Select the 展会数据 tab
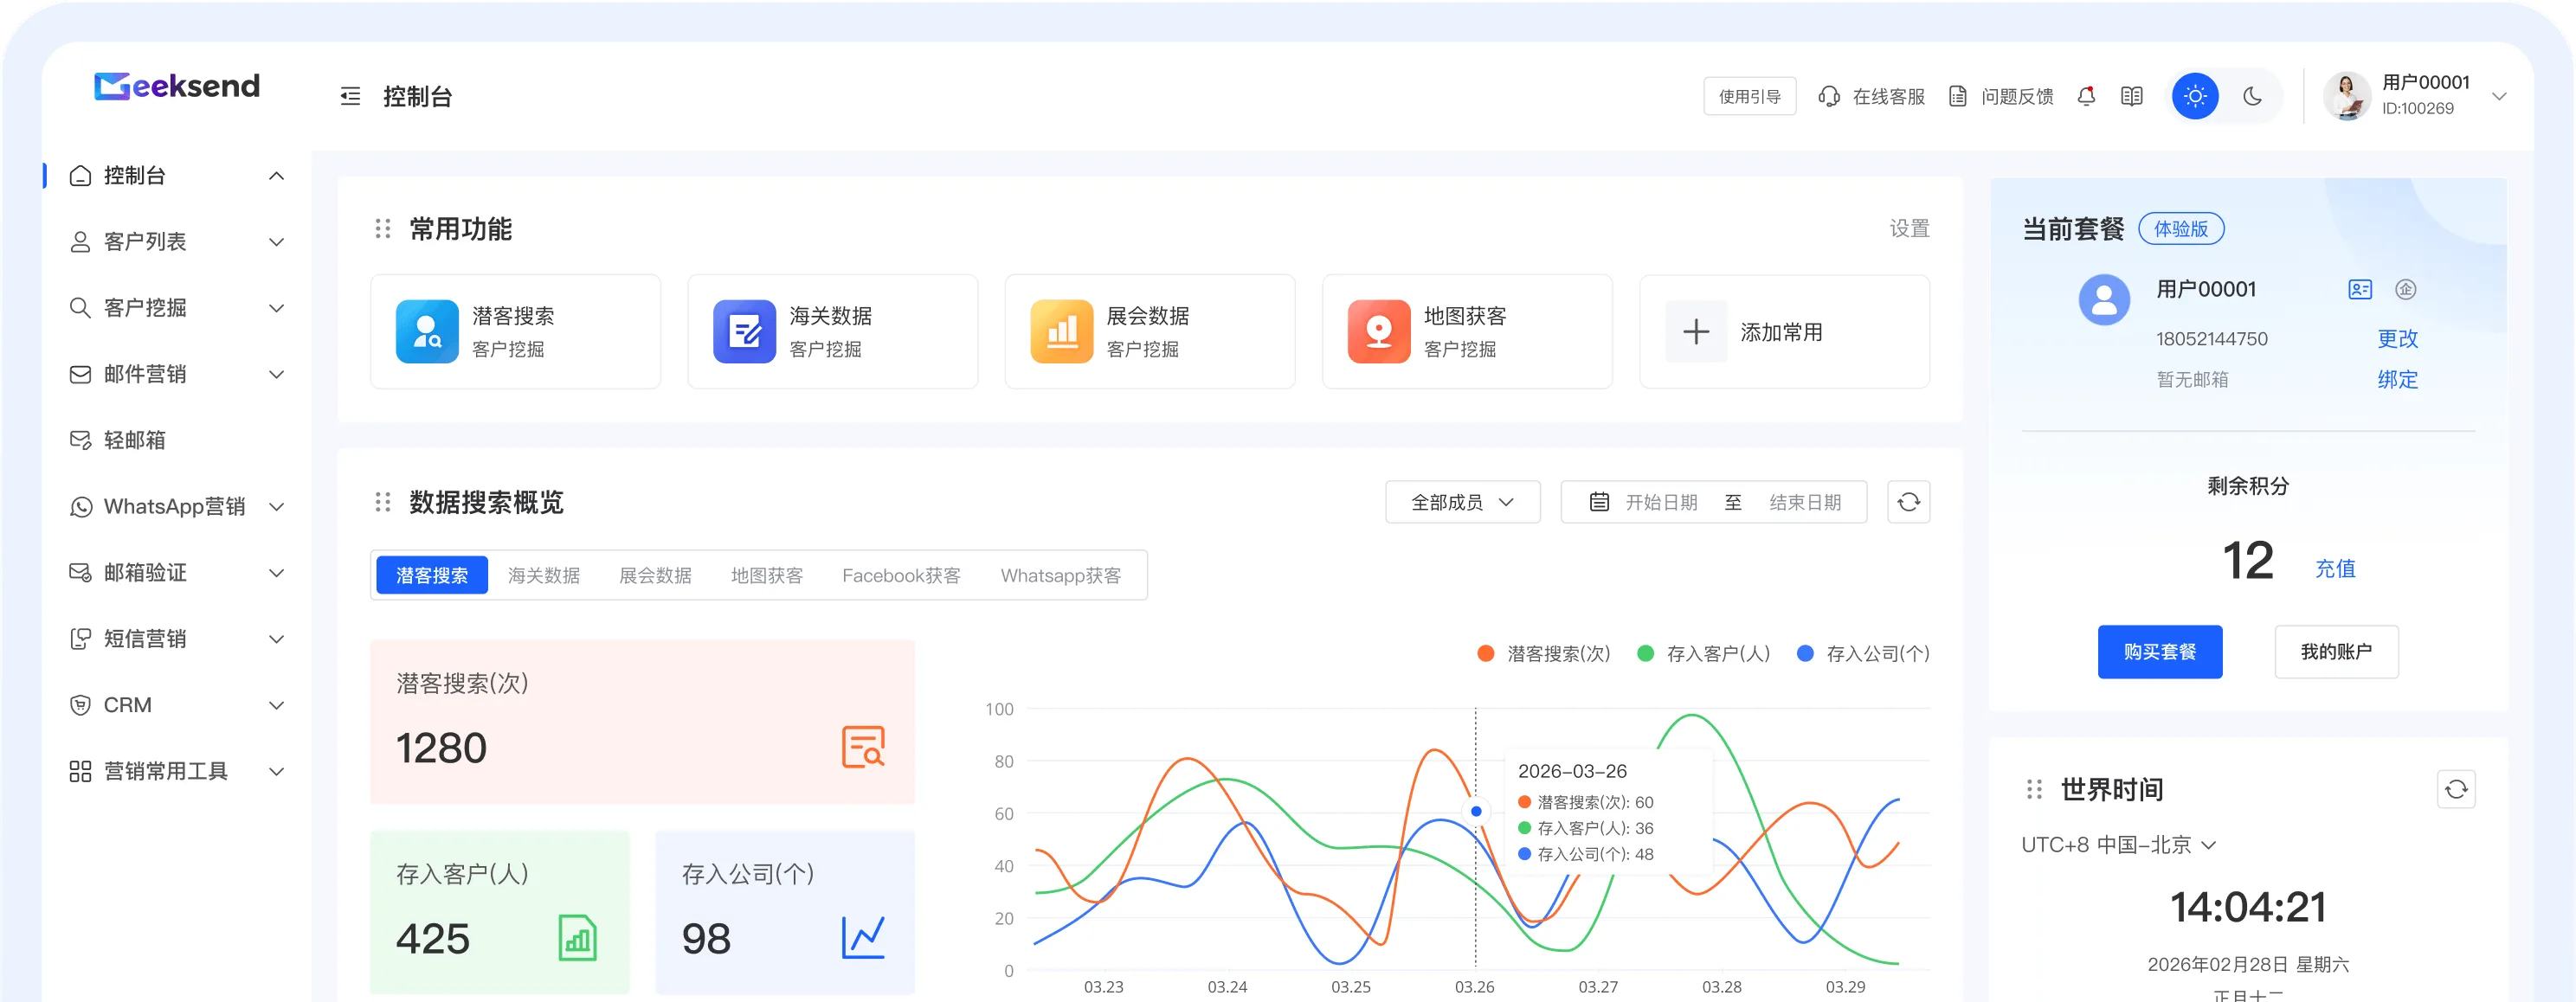This screenshot has width=2576, height=1002. coord(655,575)
